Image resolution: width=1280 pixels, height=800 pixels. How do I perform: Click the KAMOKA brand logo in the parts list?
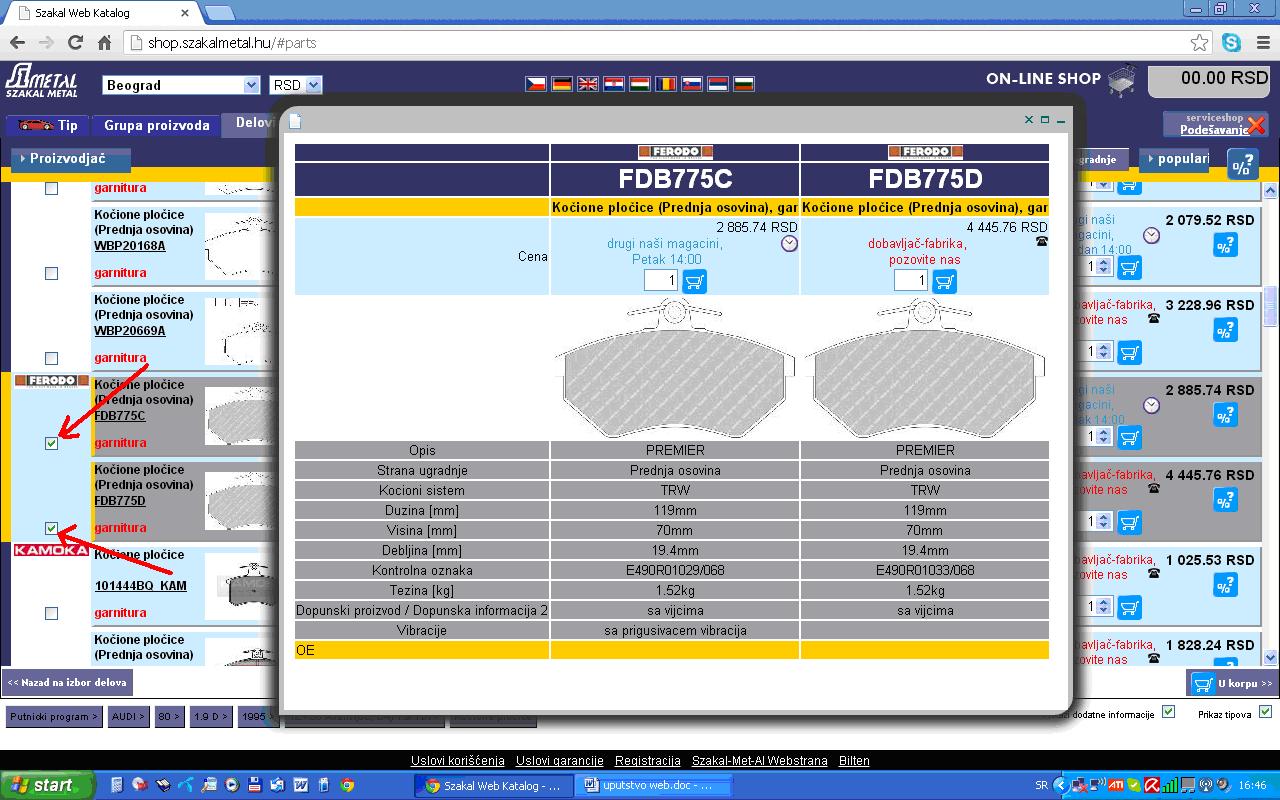tap(52, 550)
